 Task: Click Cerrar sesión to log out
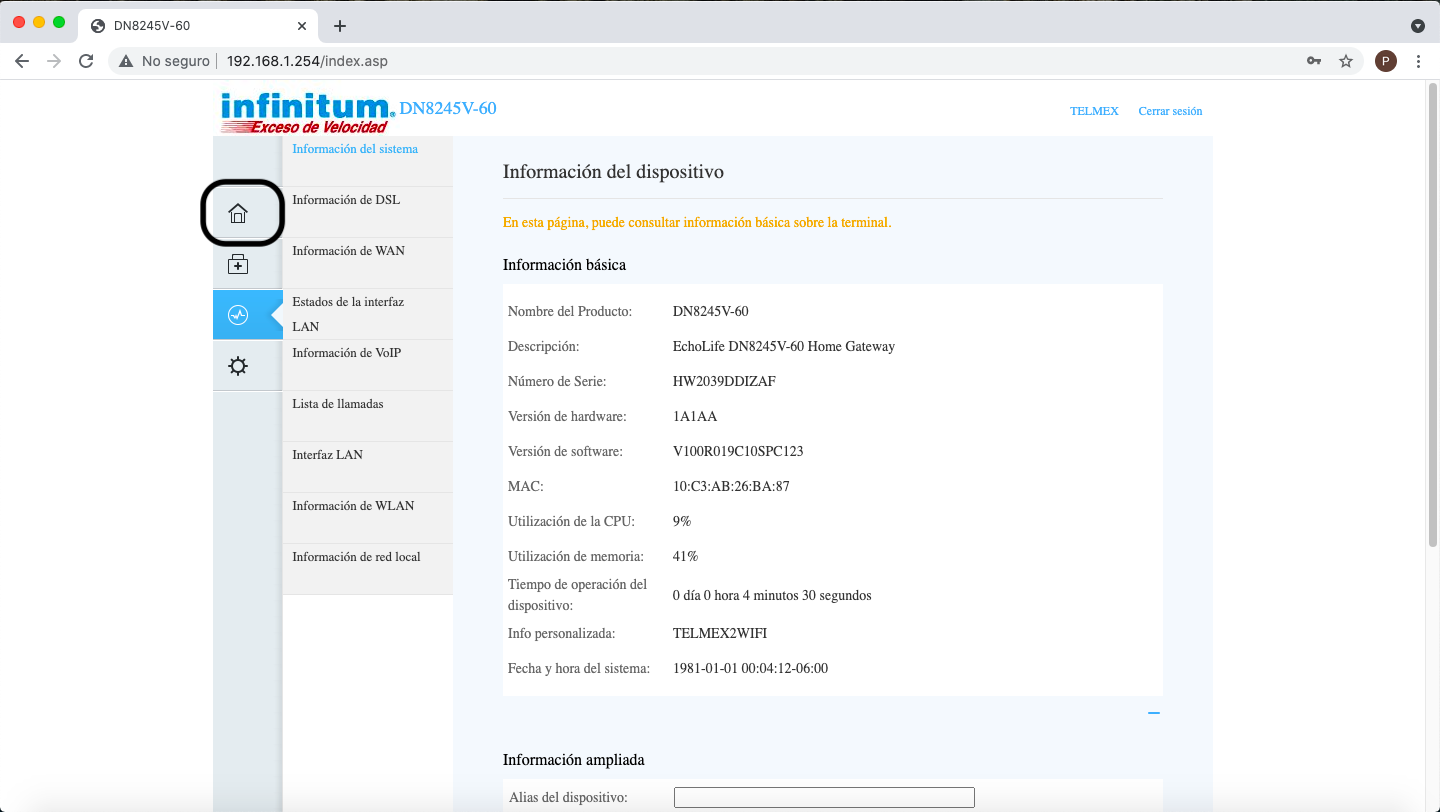tap(1170, 111)
